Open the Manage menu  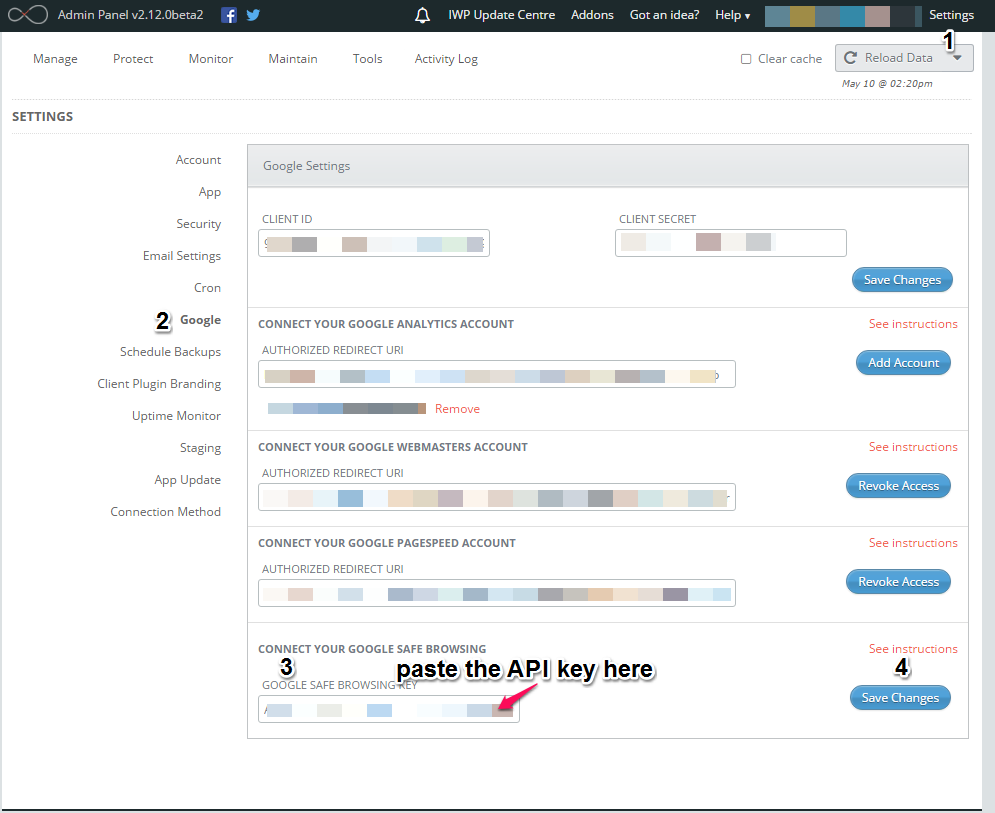click(55, 59)
